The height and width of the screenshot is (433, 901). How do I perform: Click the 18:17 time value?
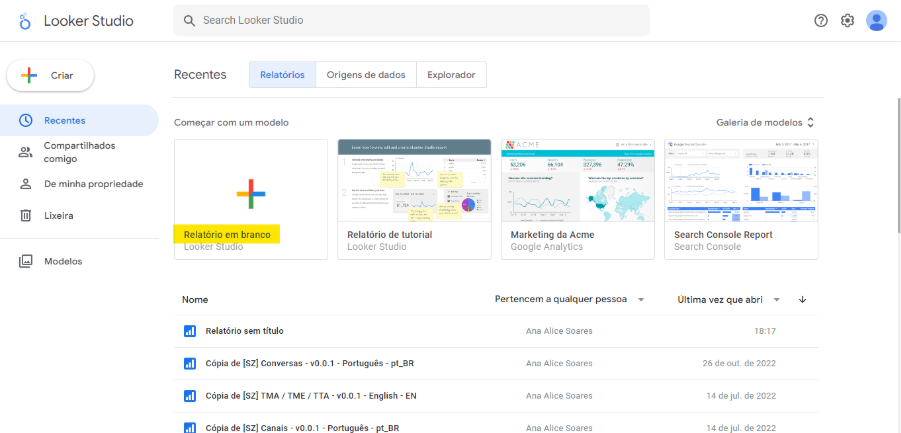[x=765, y=331]
